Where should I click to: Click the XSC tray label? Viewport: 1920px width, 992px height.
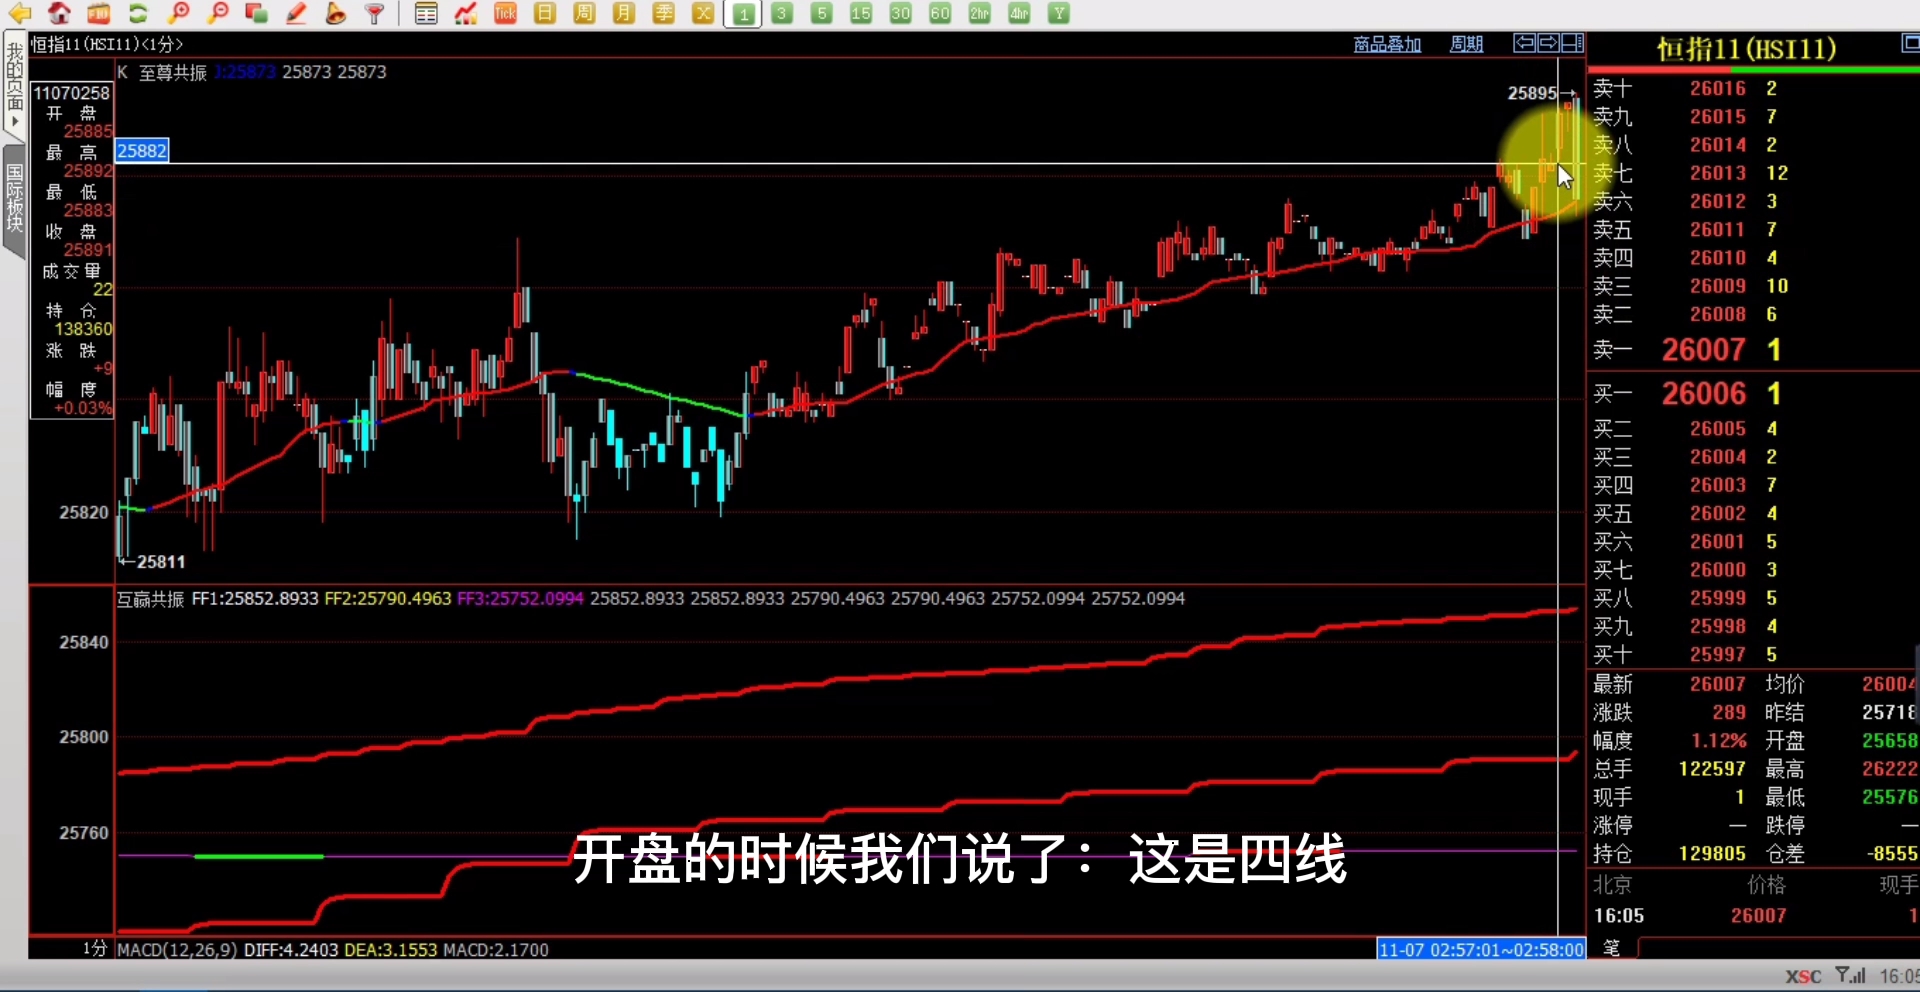click(1803, 976)
